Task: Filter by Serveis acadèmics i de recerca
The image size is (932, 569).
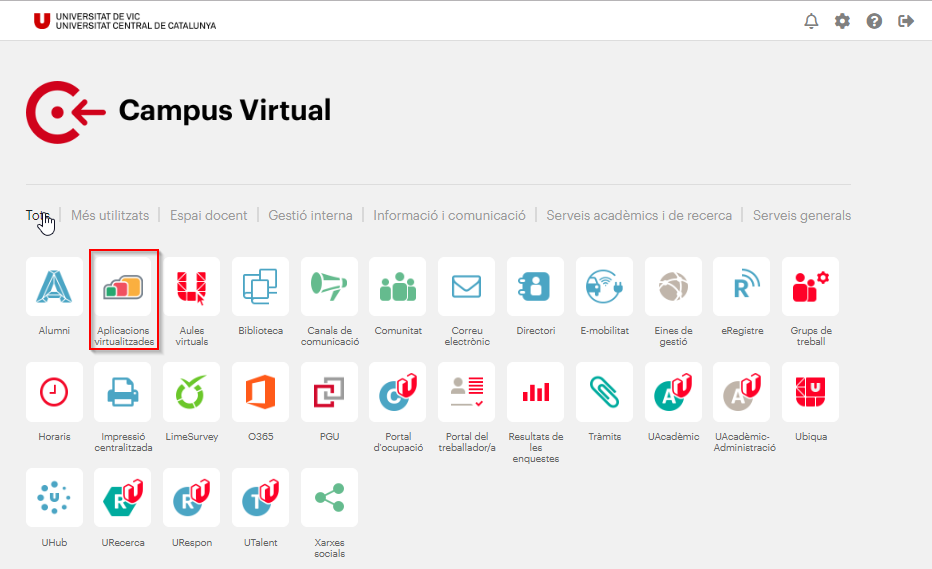Action: [639, 215]
